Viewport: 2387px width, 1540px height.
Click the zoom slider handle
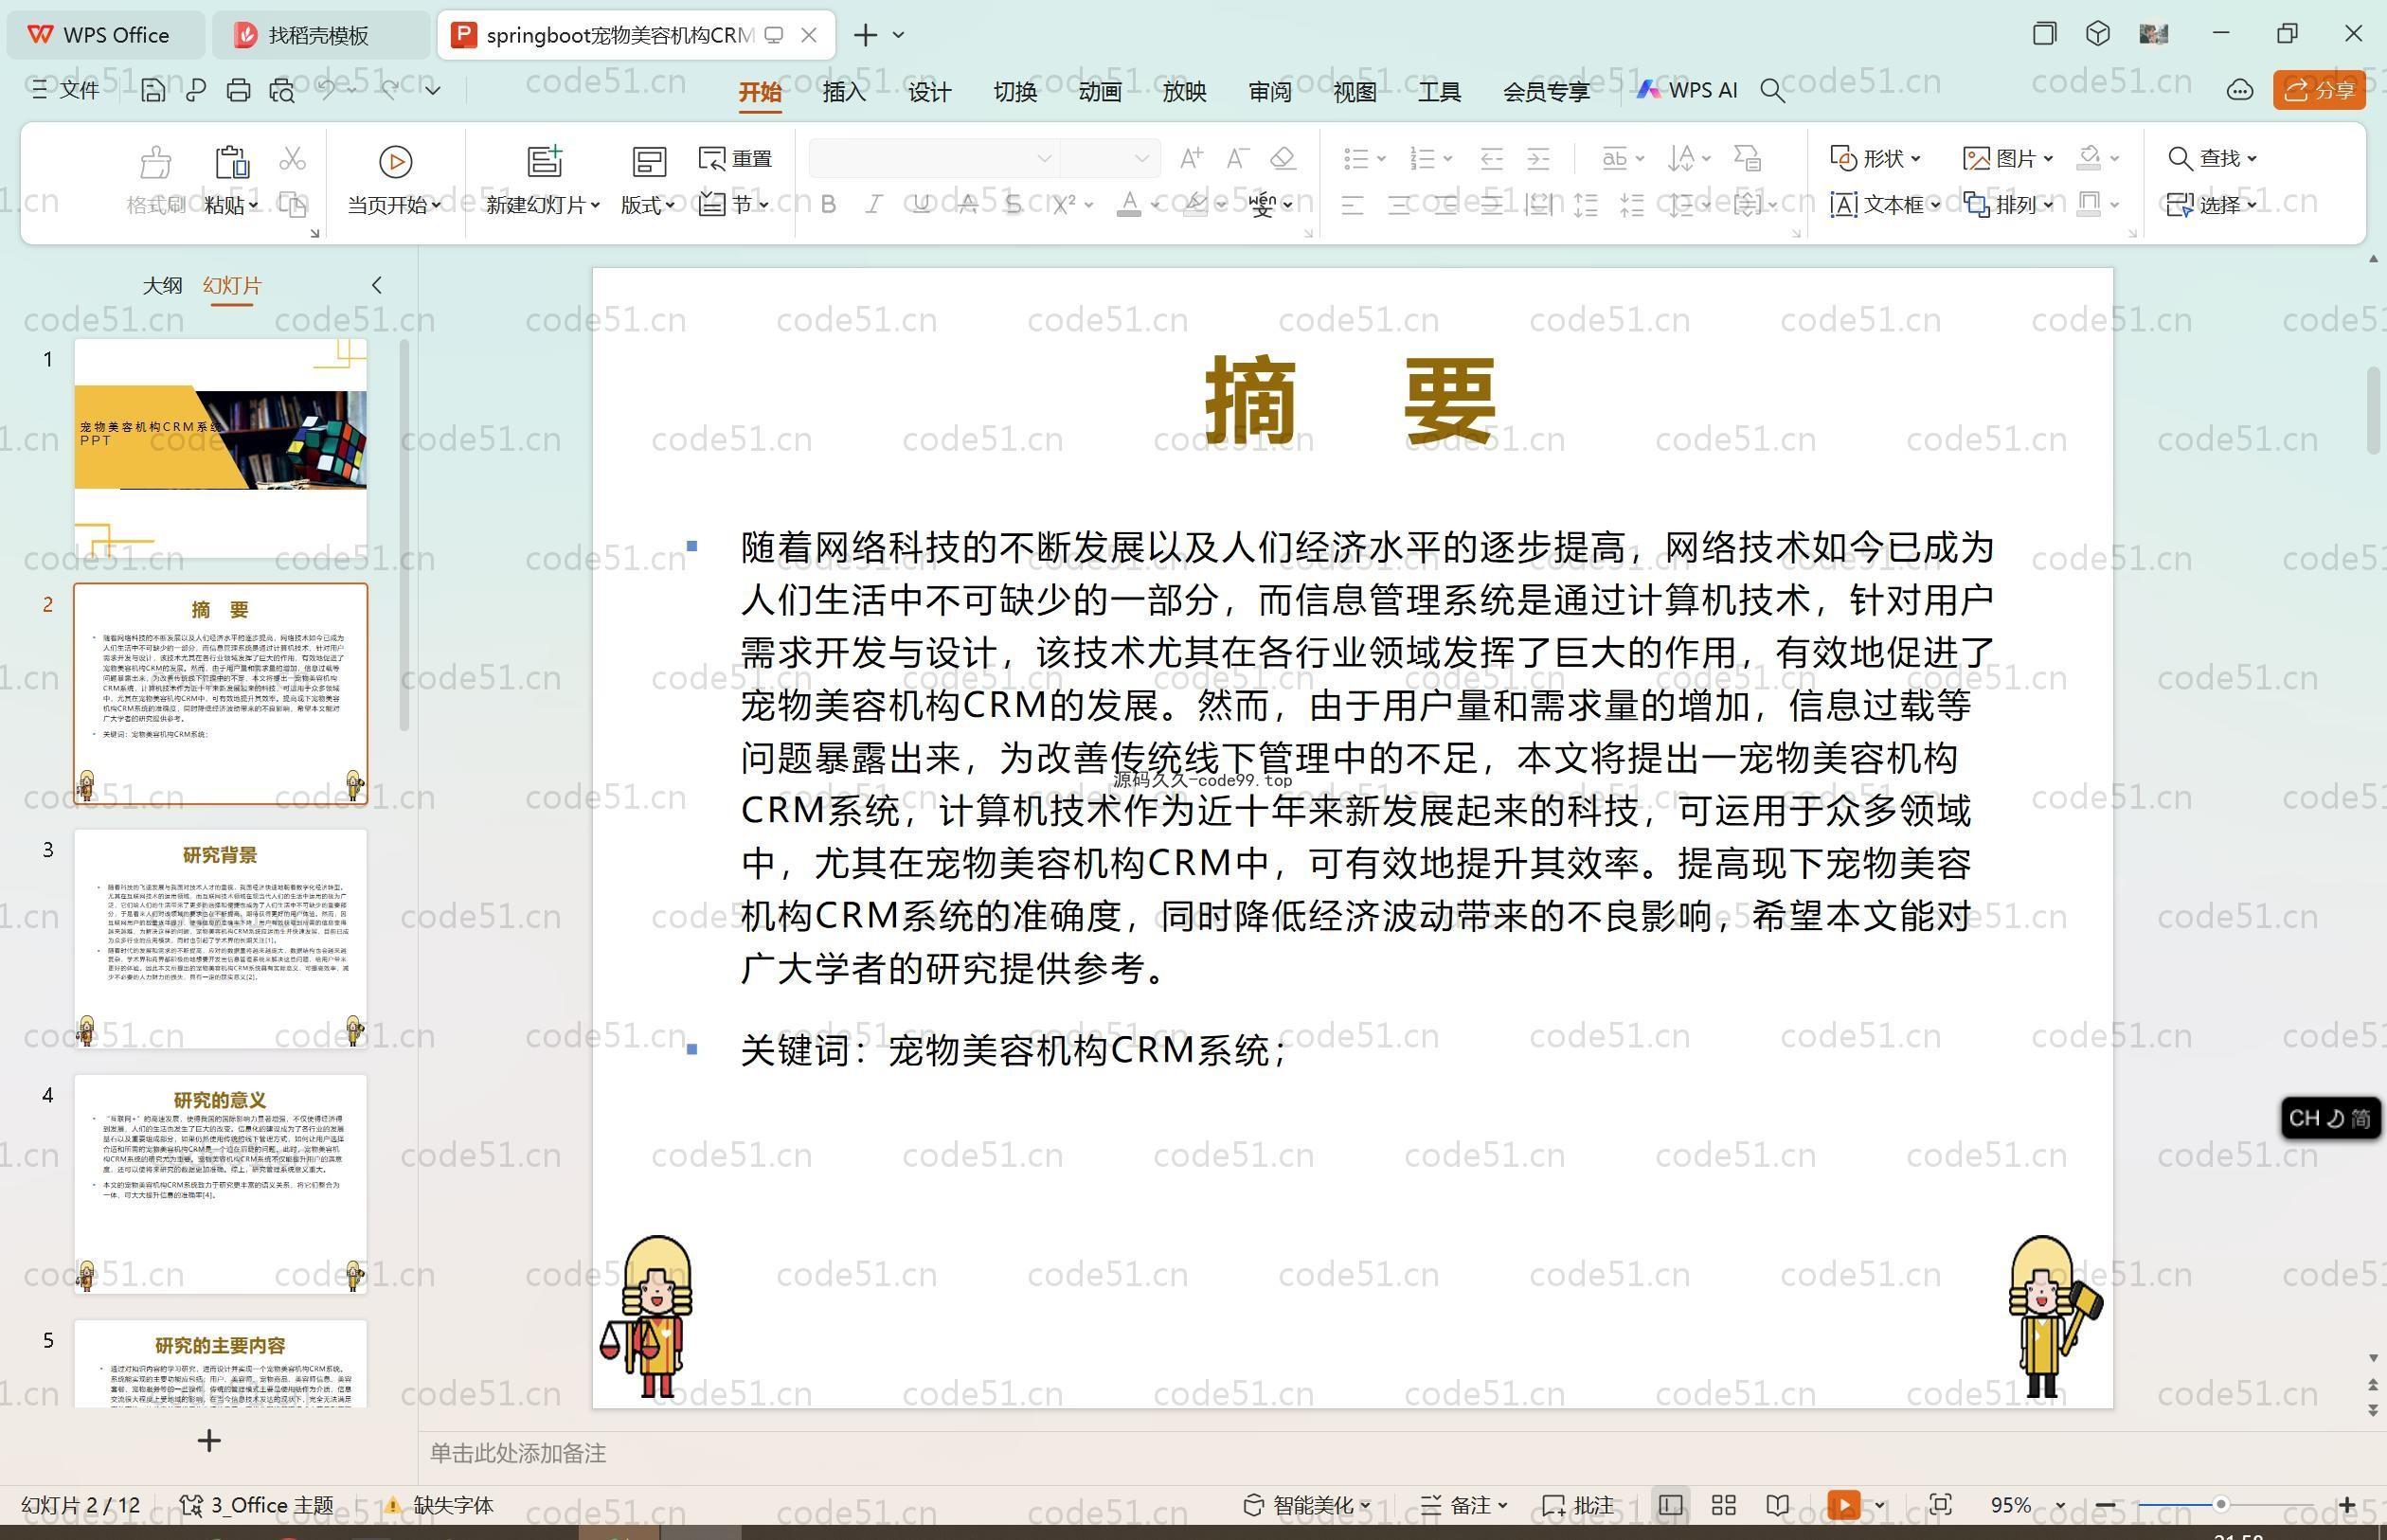pos(2220,1505)
